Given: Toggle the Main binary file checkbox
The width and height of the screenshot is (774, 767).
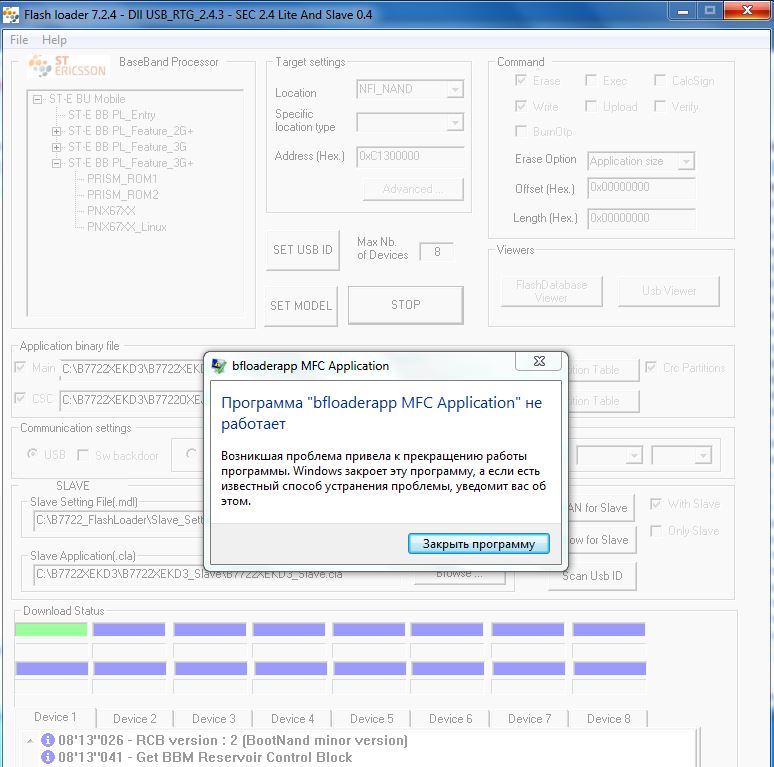Looking at the screenshot, I should coord(20,367).
